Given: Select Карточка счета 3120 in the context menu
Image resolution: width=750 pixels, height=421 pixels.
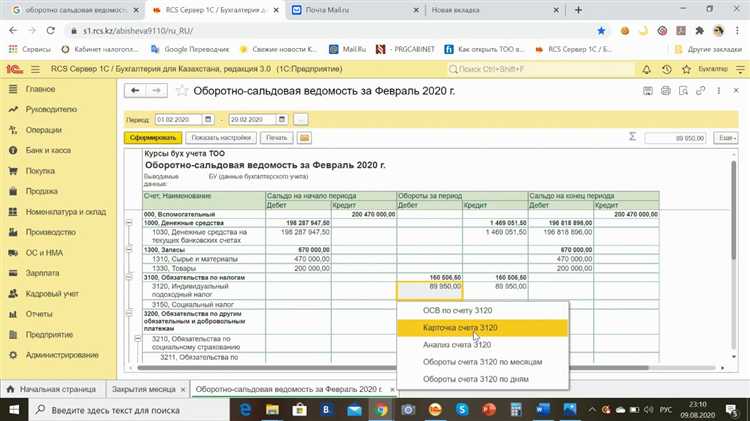Looking at the screenshot, I should pos(483,328).
